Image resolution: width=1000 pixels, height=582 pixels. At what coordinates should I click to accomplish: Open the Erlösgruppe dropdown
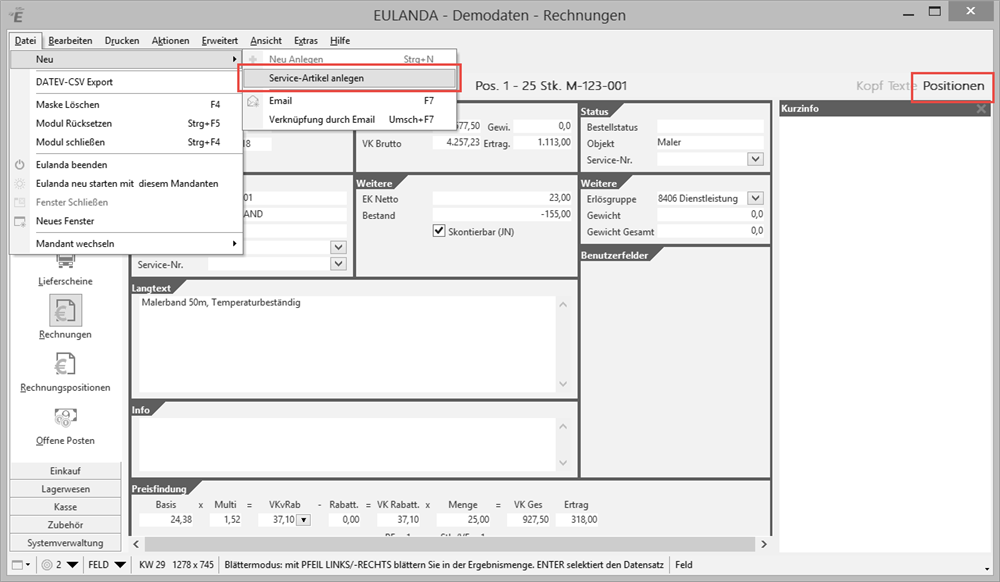(755, 198)
